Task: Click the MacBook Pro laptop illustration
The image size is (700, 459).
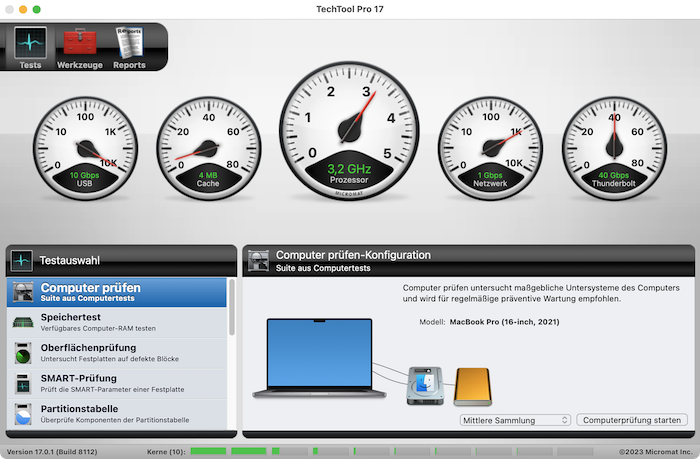Action: [319, 358]
